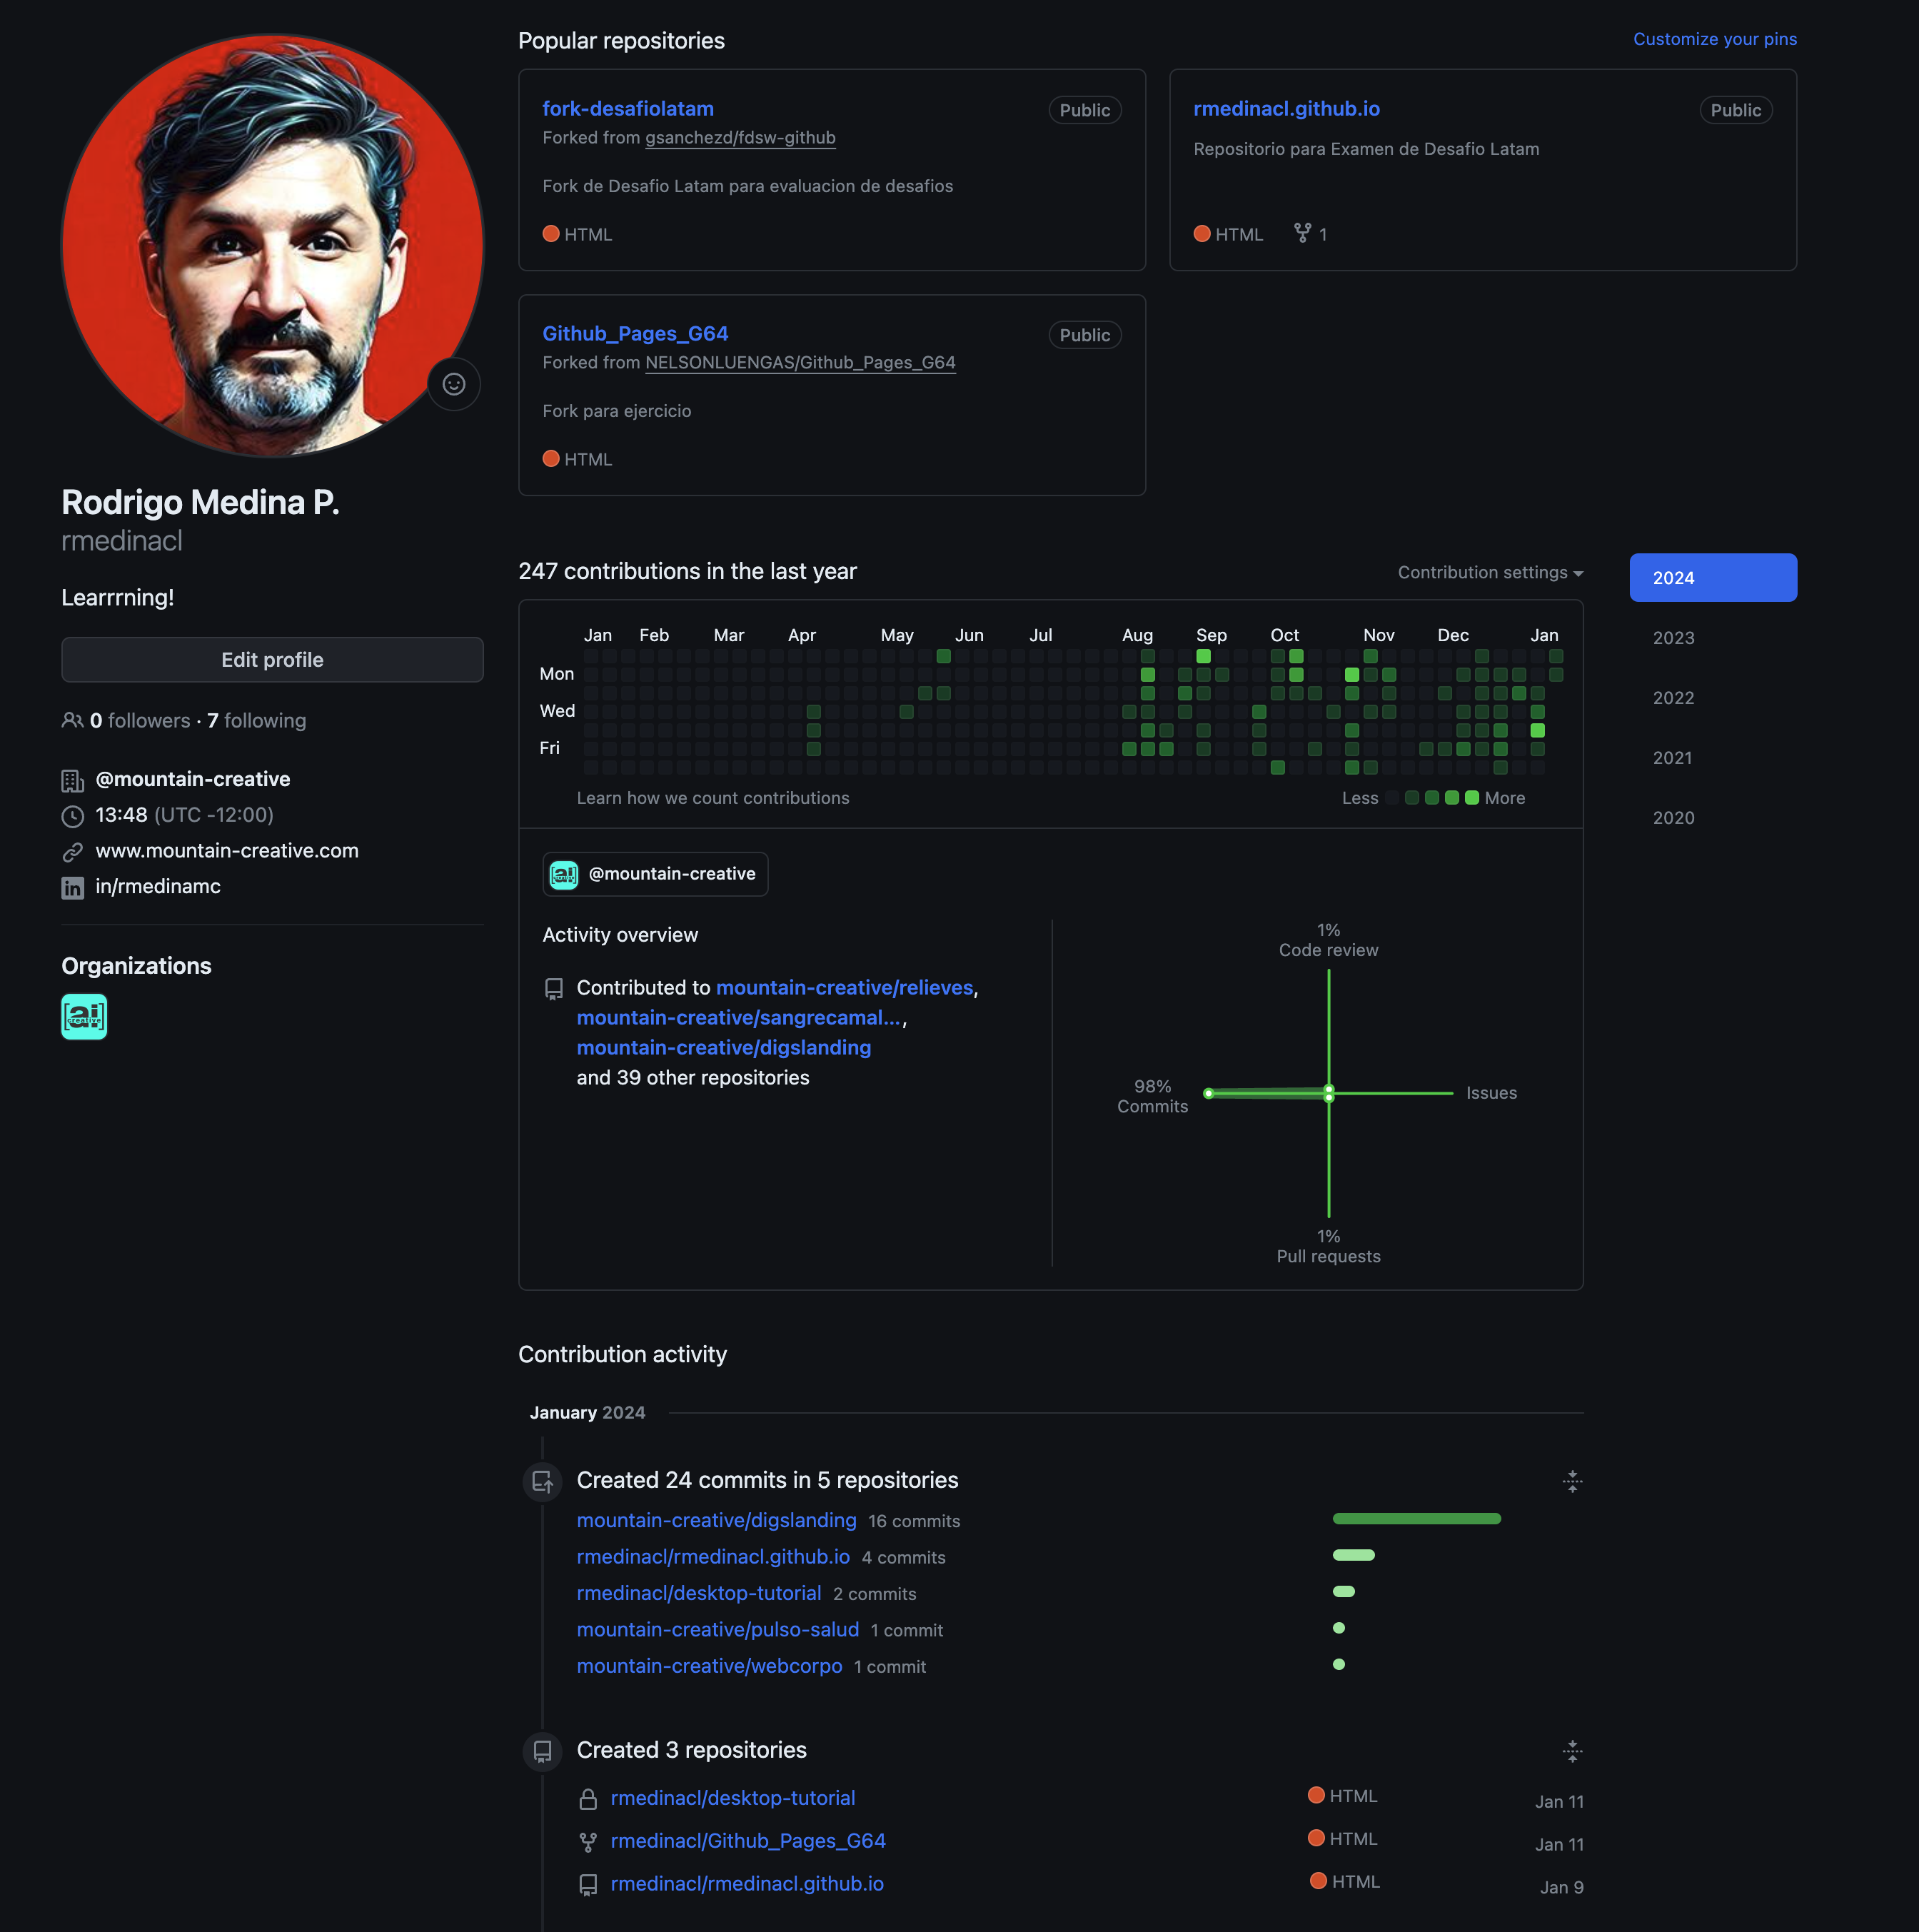The width and height of the screenshot is (1919, 1932).
Task: Open created repo rmedinacl/rmedinacl.github.io Jan 9
Action: click(x=747, y=1884)
